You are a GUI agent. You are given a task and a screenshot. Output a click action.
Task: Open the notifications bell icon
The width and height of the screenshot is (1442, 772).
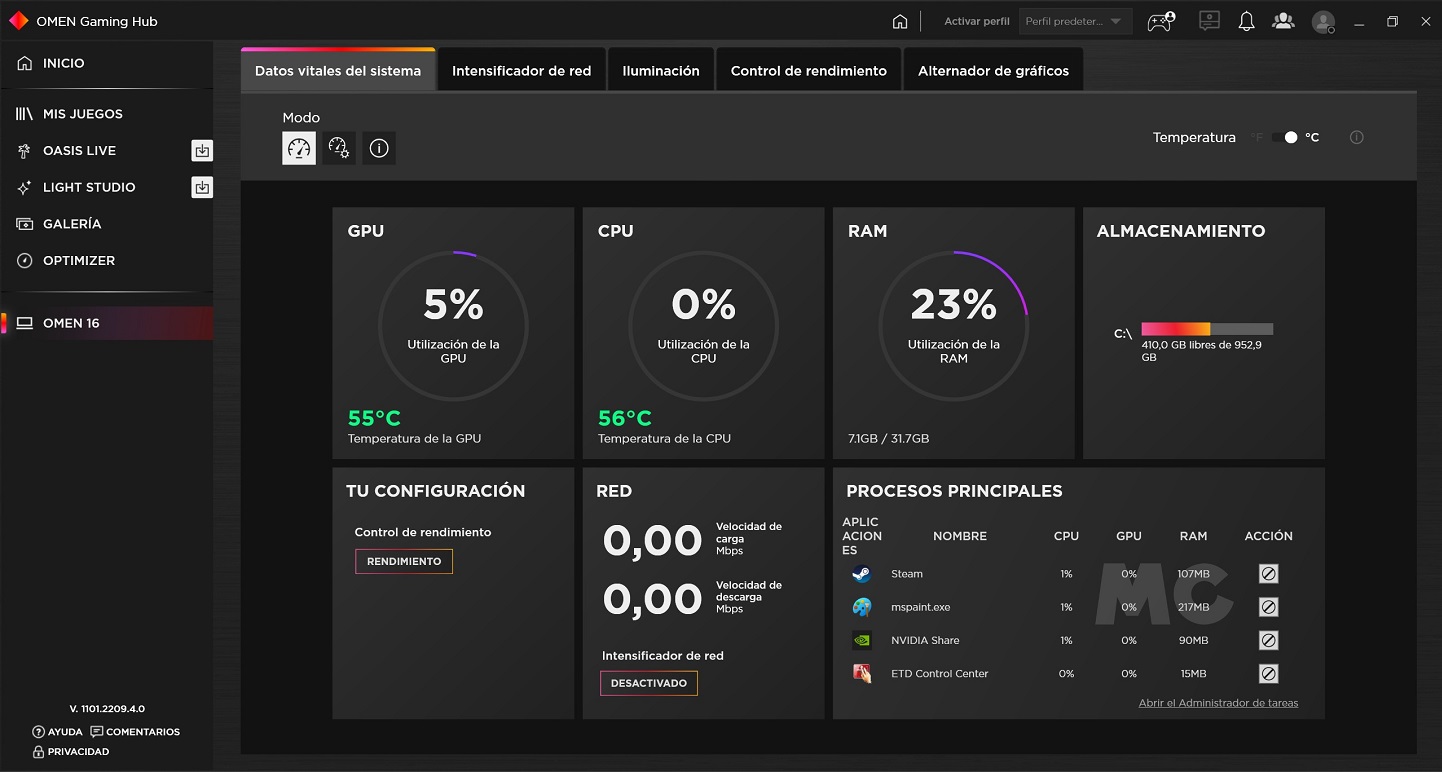point(1246,21)
